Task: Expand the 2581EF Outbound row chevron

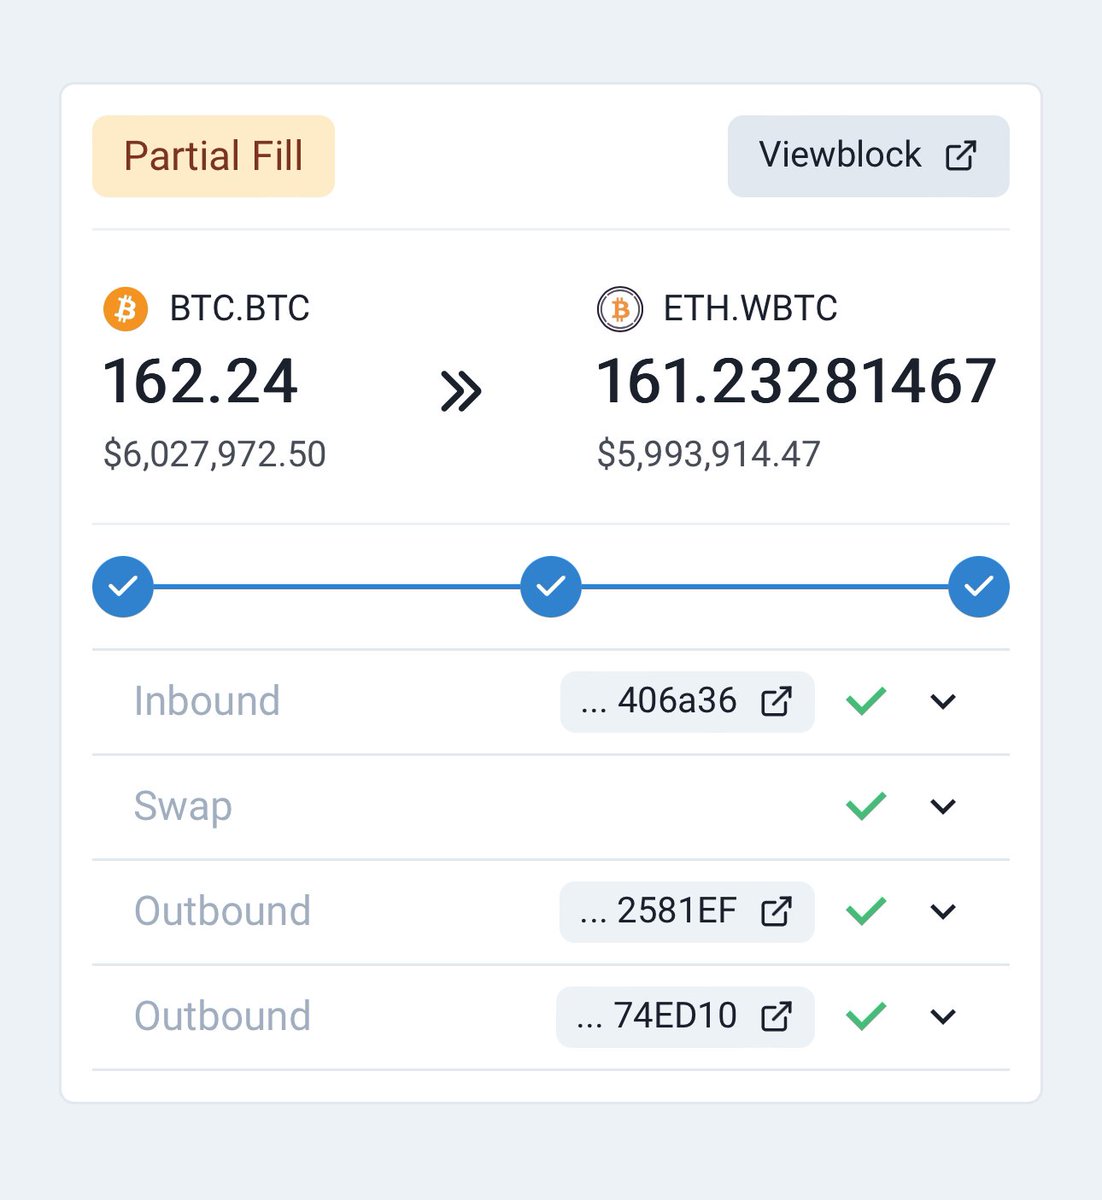Action: (943, 912)
